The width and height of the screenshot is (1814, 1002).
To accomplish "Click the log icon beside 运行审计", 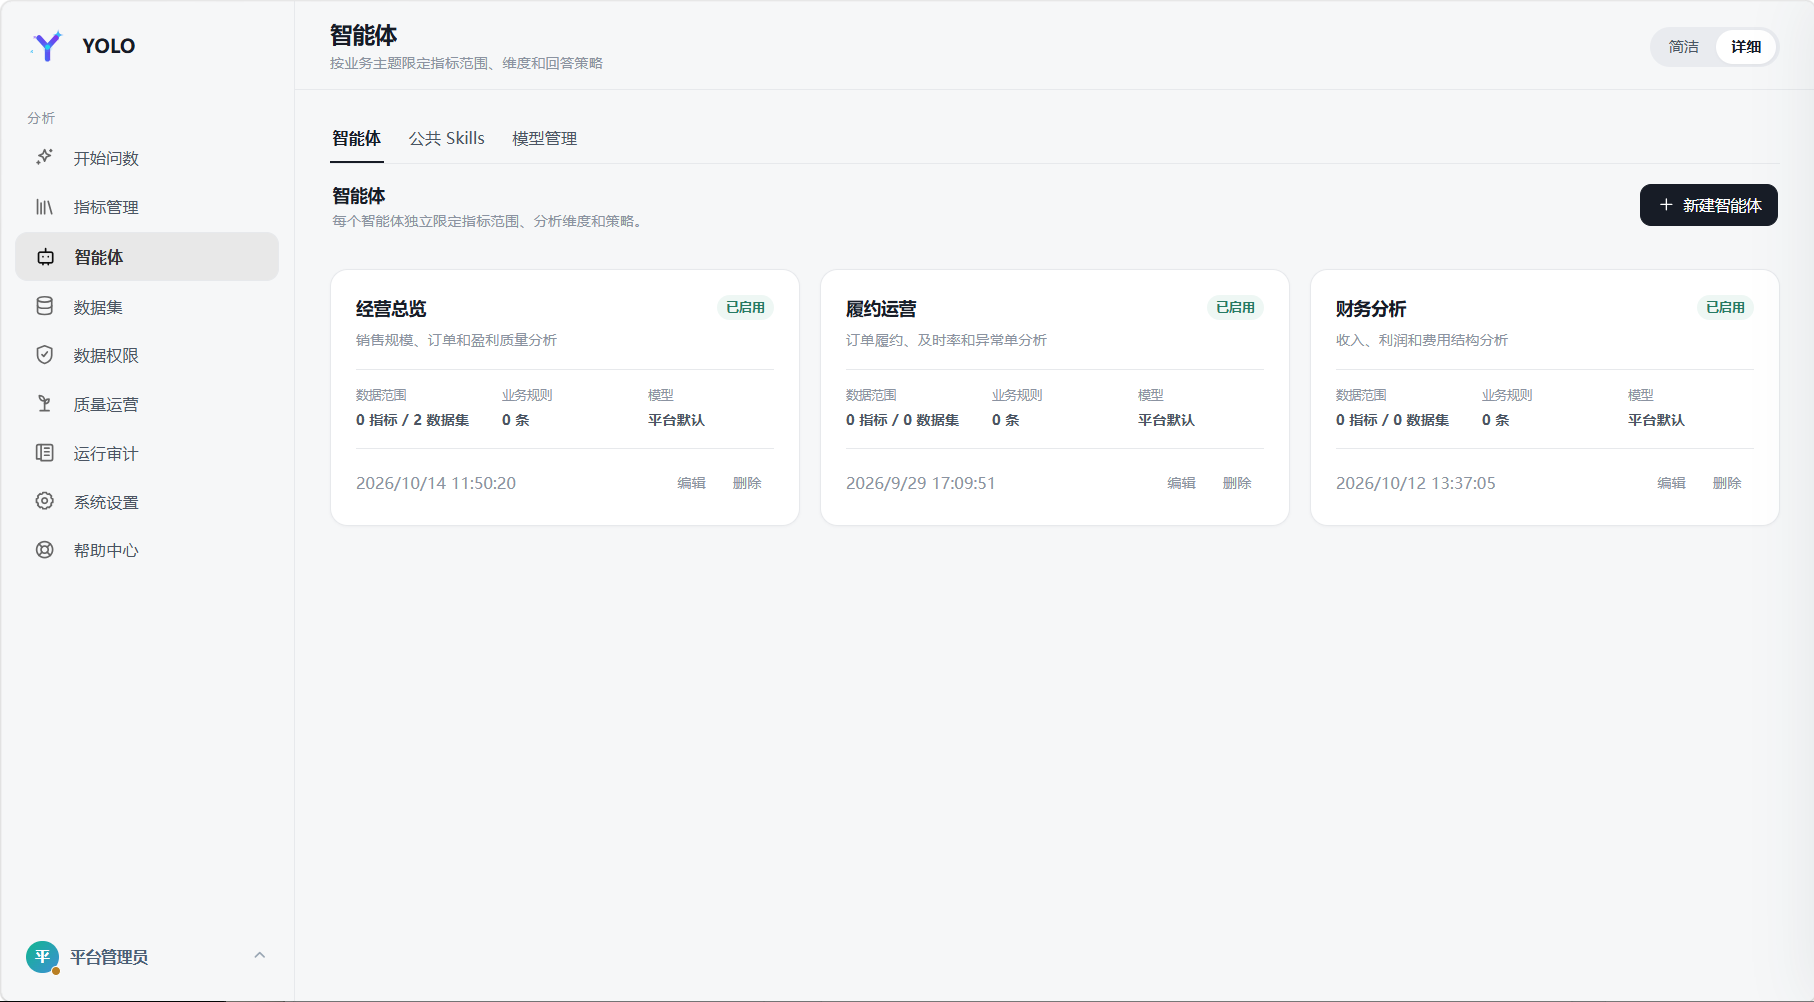I will point(44,453).
